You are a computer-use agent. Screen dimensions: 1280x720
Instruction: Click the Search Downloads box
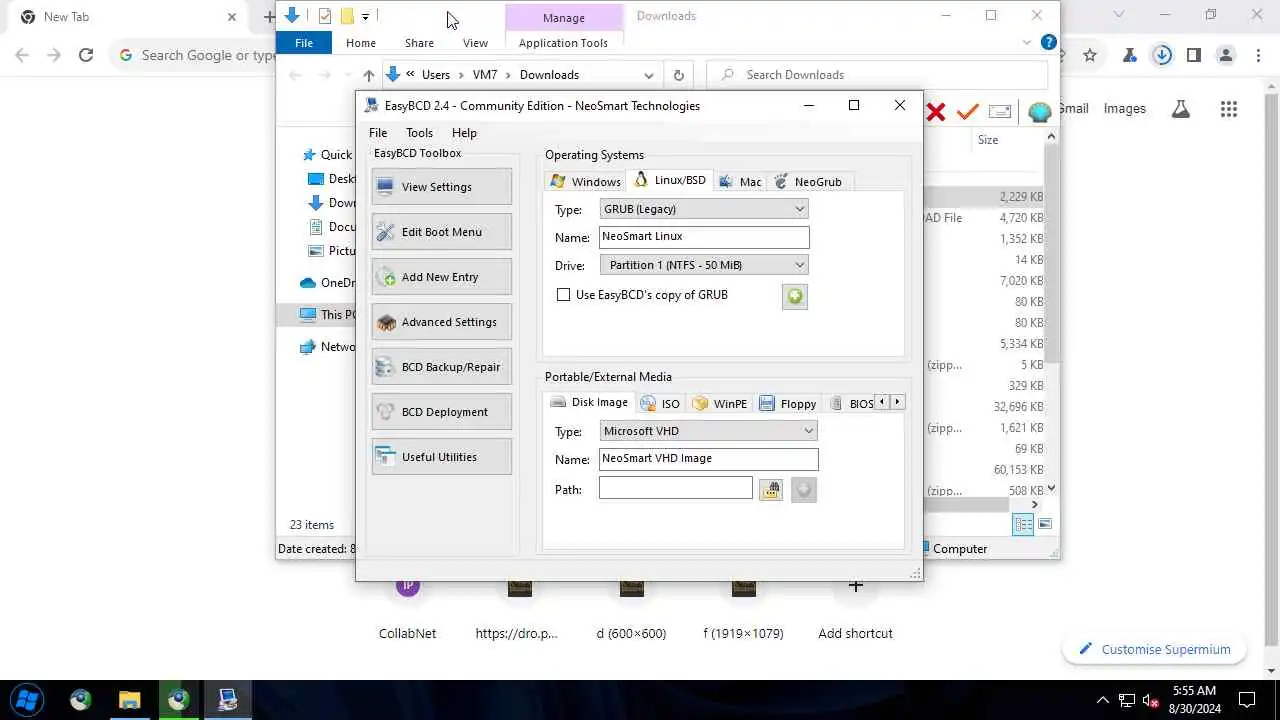876,75
